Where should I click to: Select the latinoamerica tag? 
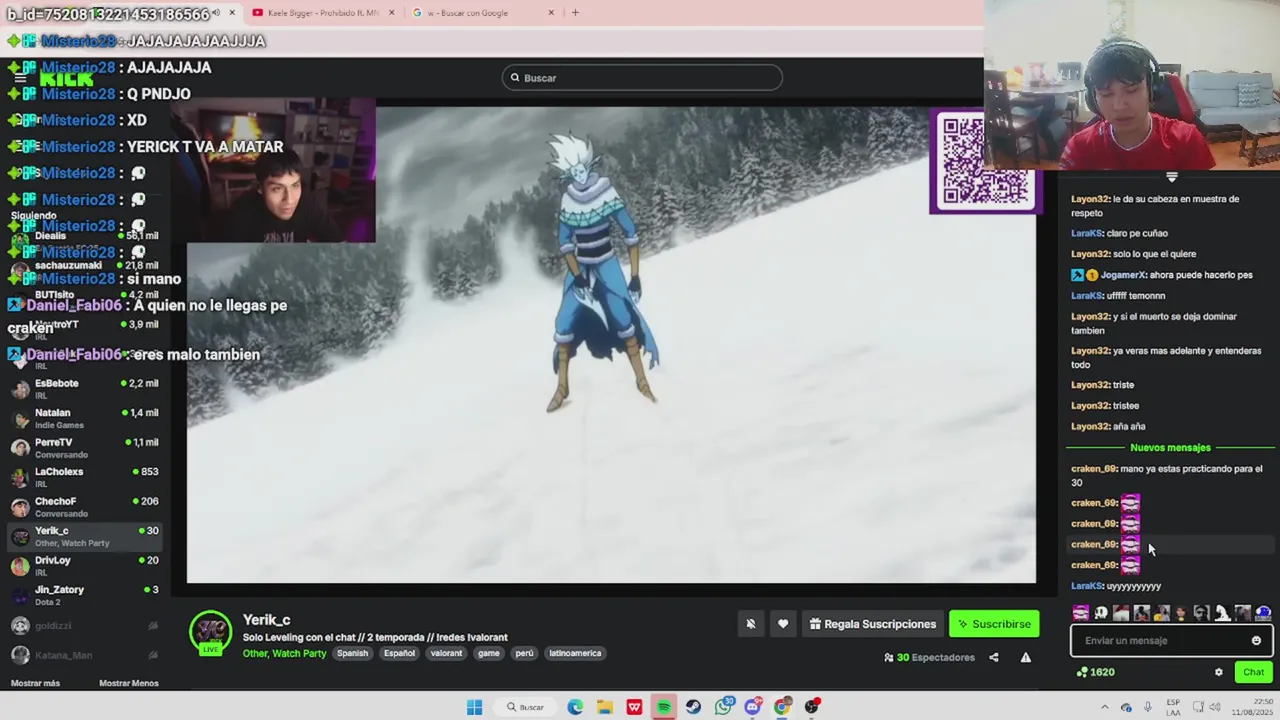click(575, 653)
